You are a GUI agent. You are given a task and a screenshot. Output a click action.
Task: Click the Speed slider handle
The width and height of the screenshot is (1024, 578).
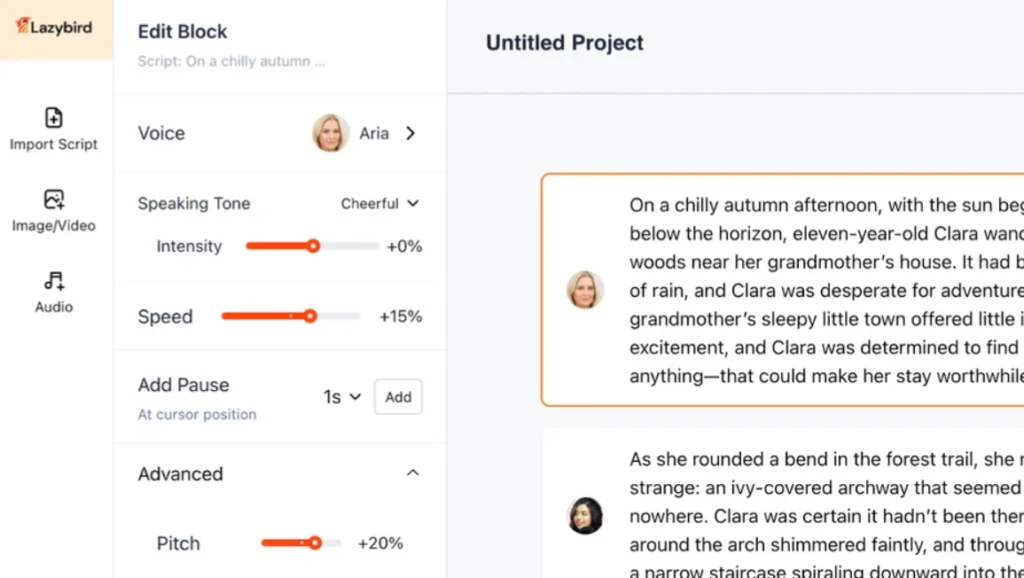tap(310, 316)
